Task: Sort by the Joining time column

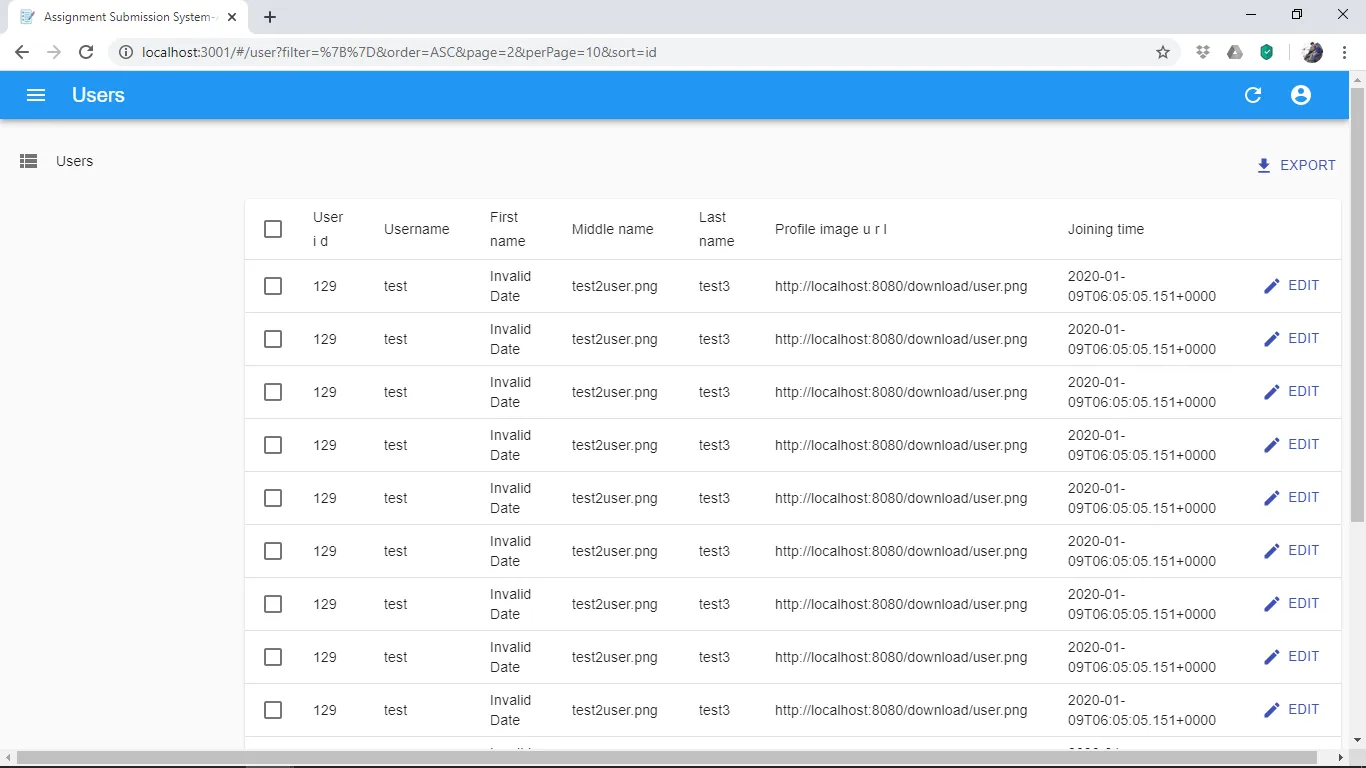Action: 1106,229
